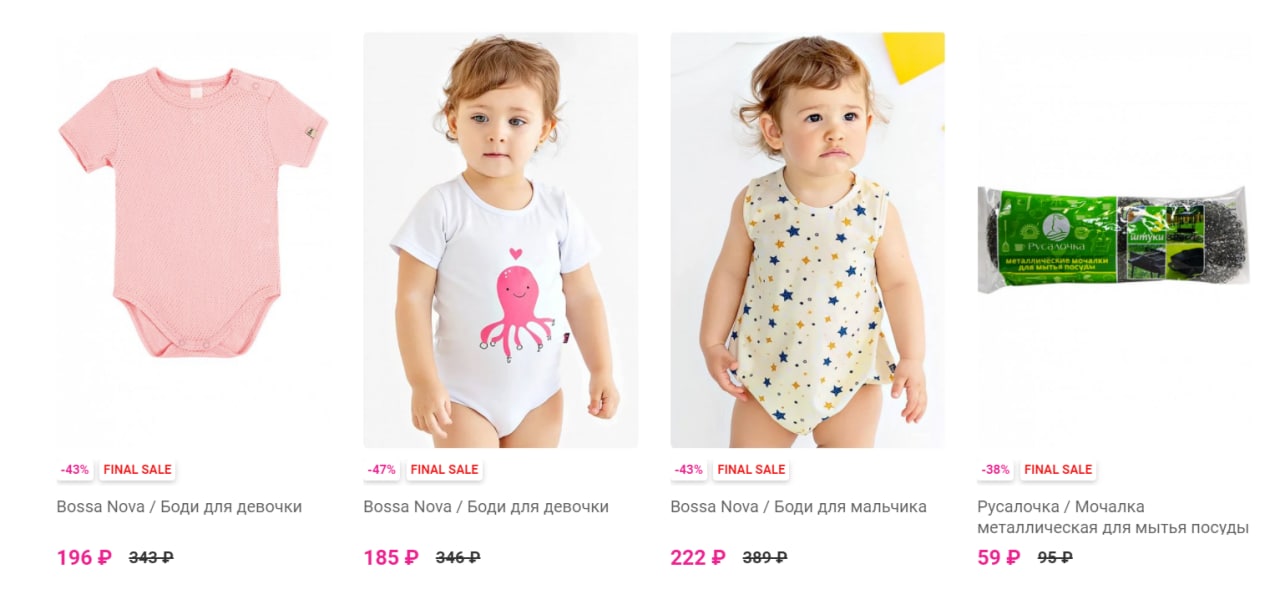Open the Bossa Nova link priced 196 ₽
The height and width of the screenshot is (599, 1280).
[179, 507]
